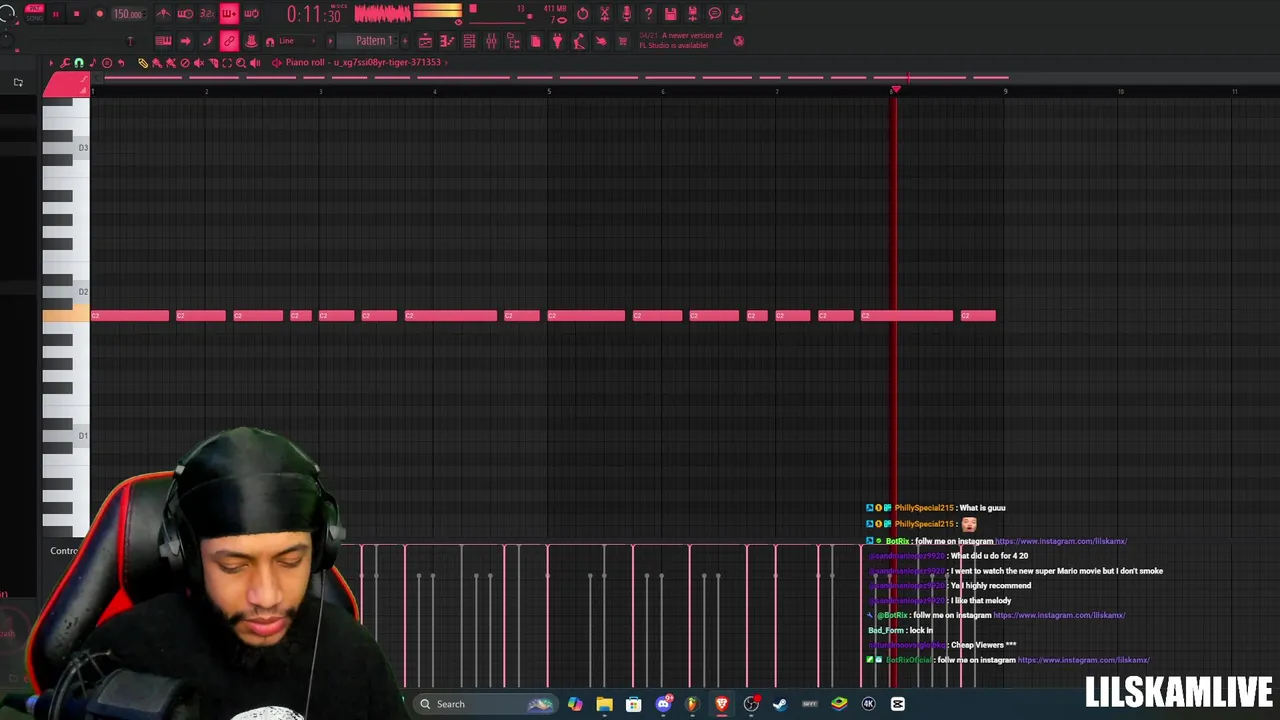The width and height of the screenshot is (1280, 720).
Task: Open the stamp note icon in piano roll
Action: [93, 63]
